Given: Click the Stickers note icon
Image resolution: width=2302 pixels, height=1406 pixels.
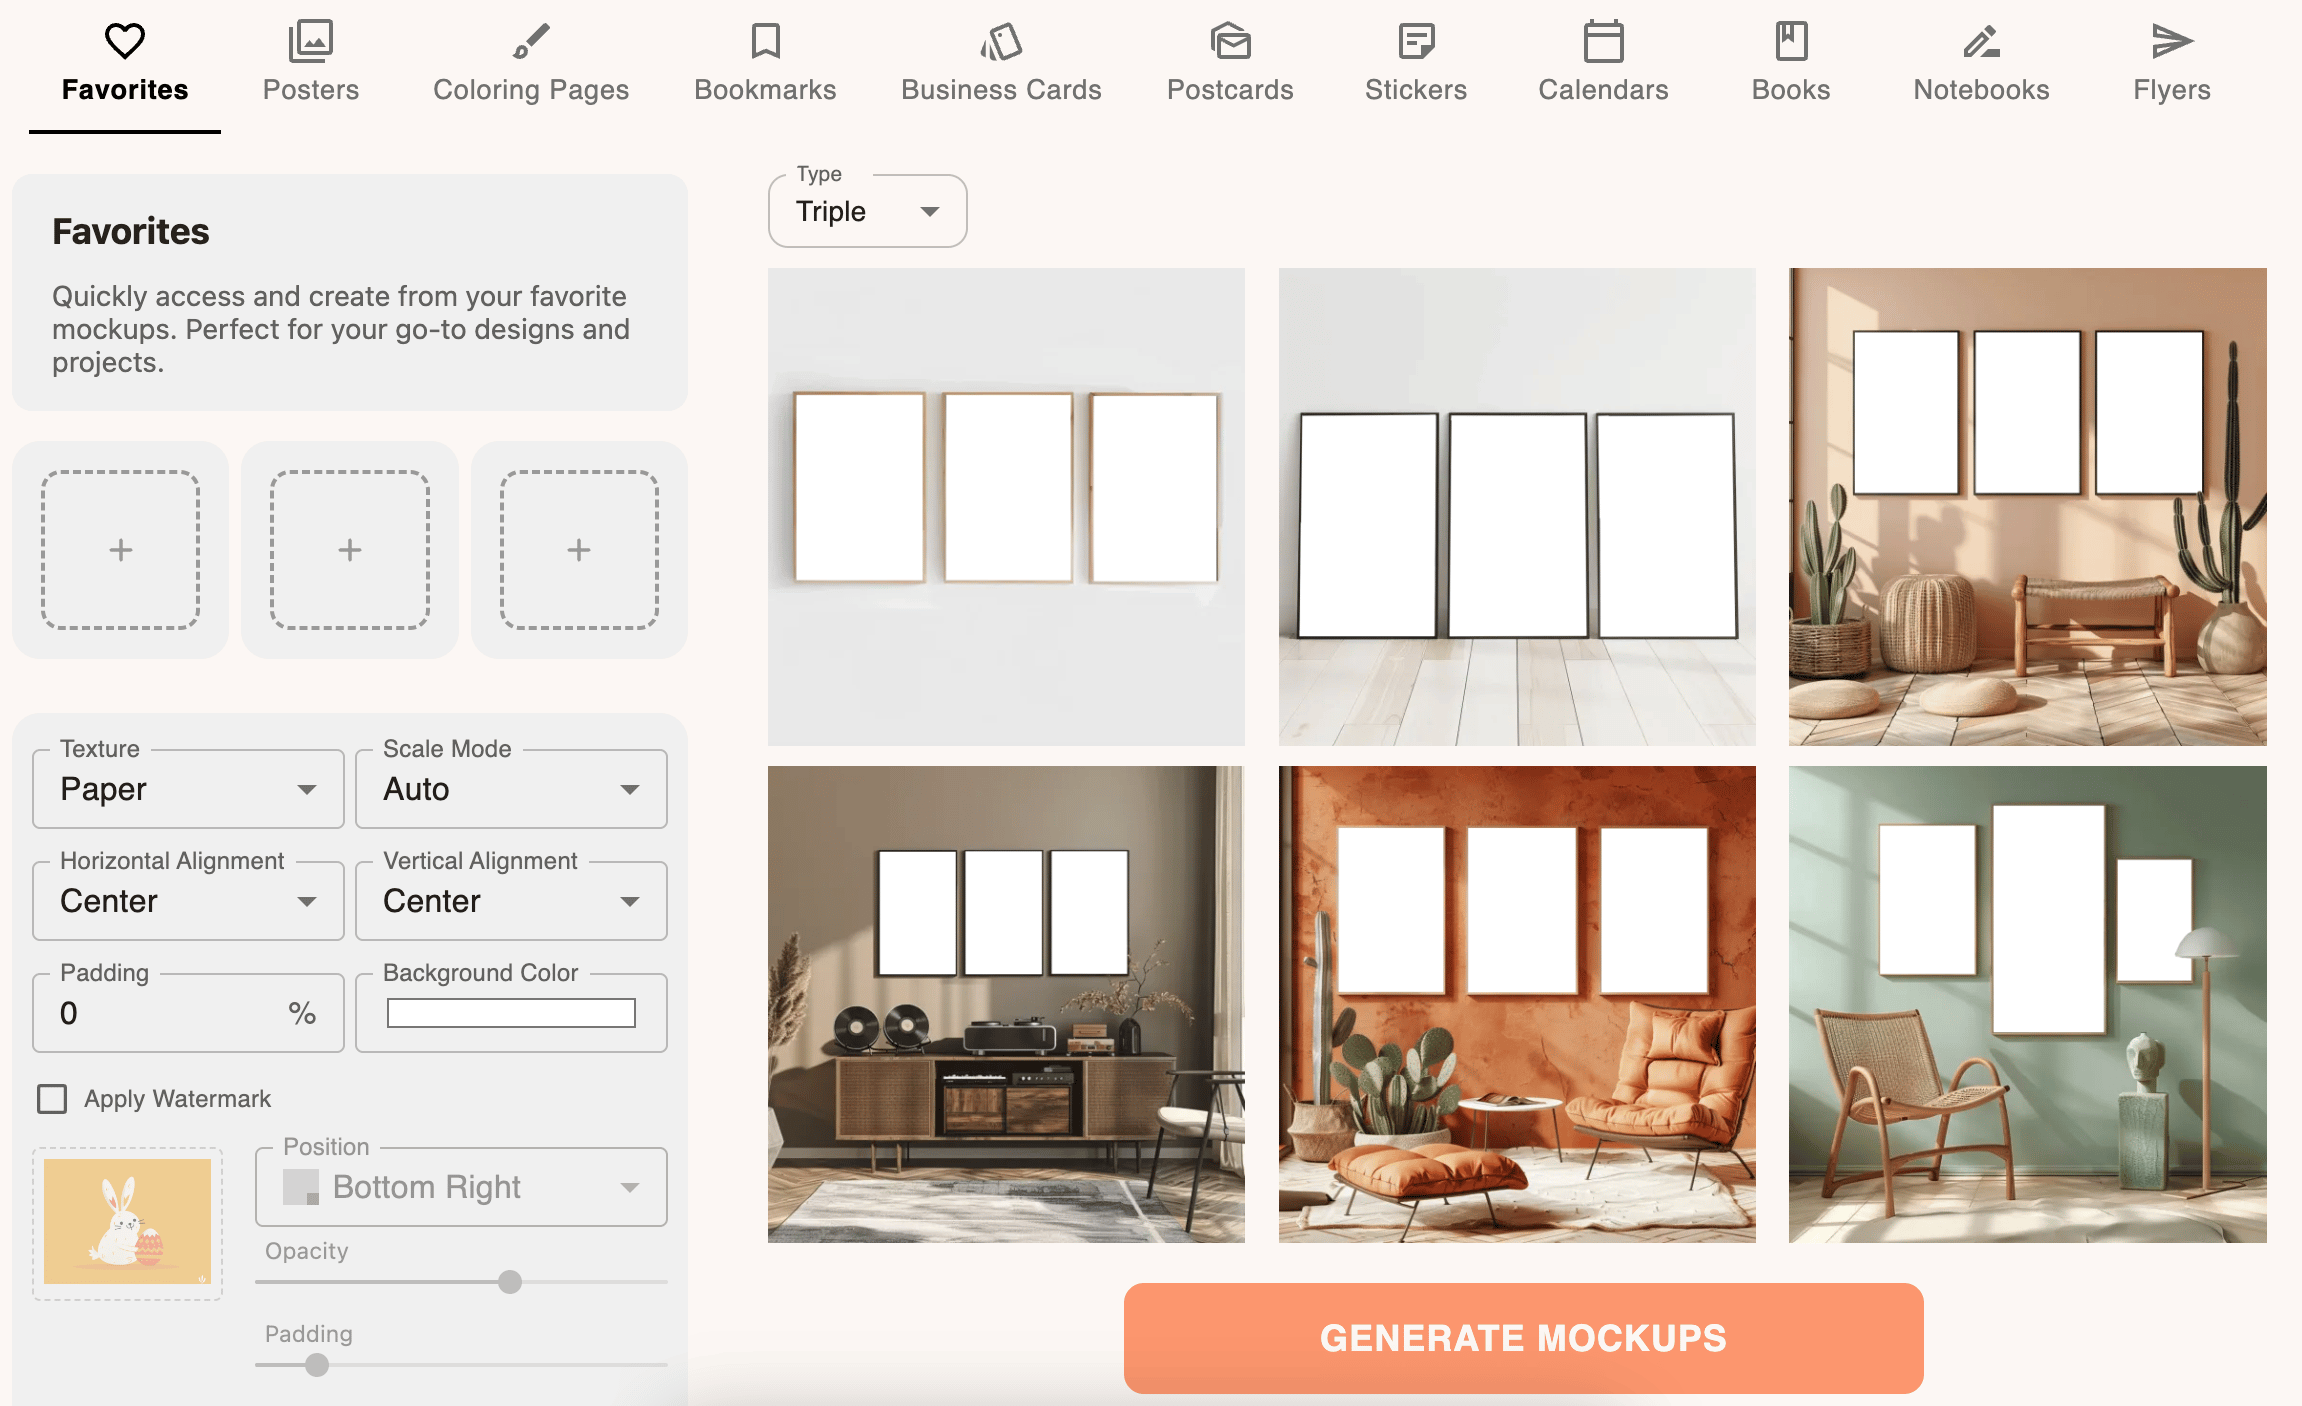Looking at the screenshot, I should click(x=1416, y=41).
